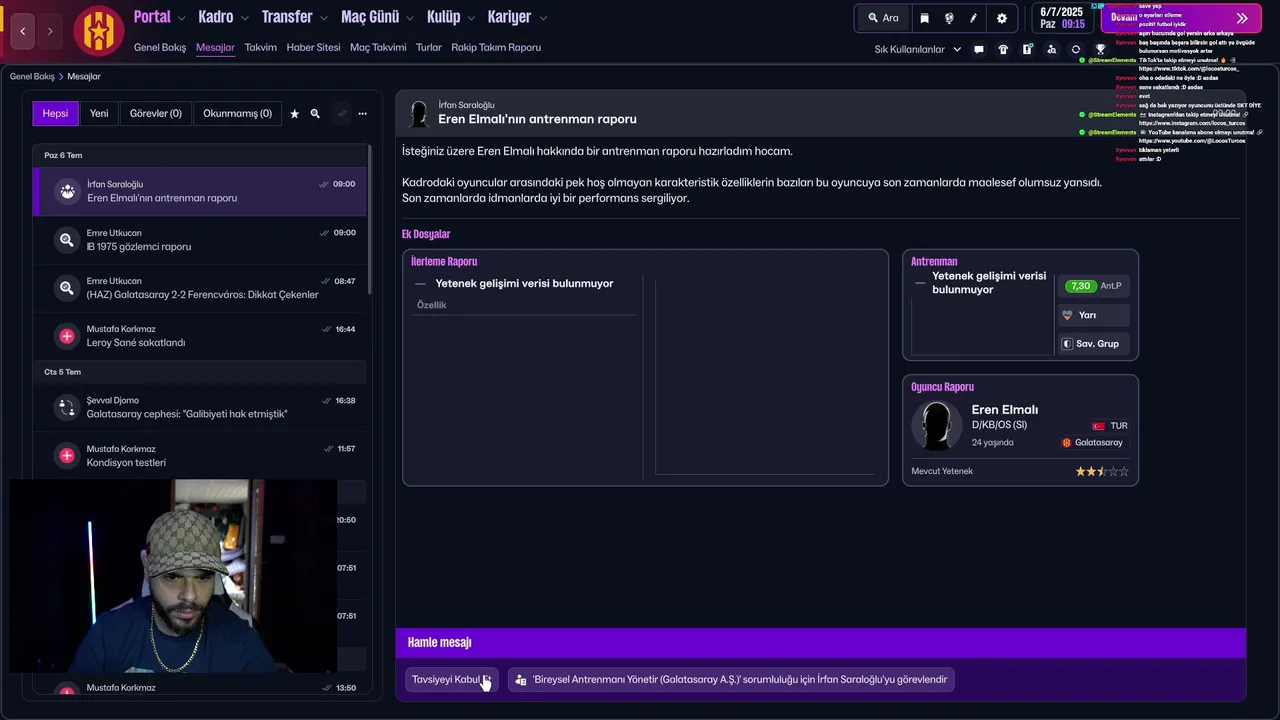Open the Takvim sub-tab
This screenshot has width=1280, height=720.
tap(261, 47)
